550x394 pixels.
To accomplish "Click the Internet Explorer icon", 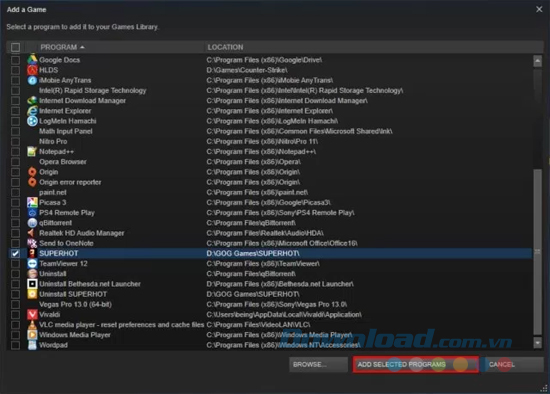I will tap(32, 111).
